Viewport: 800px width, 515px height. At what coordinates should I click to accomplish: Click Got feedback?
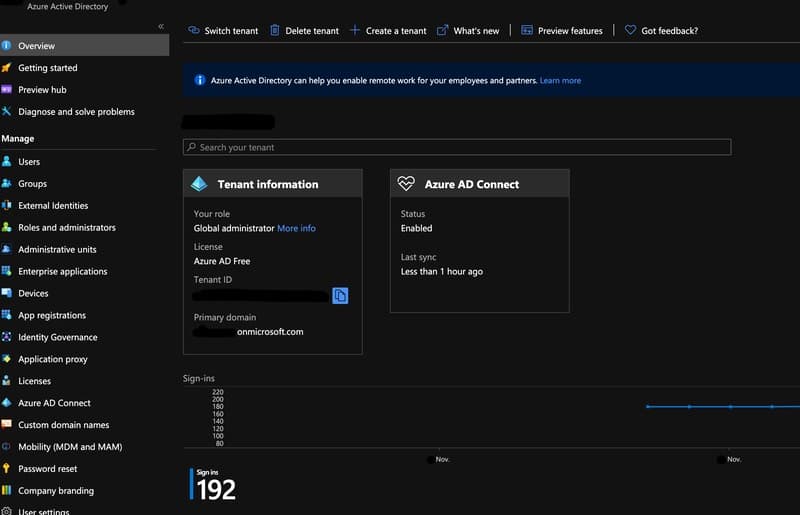[x=662, y=31]
